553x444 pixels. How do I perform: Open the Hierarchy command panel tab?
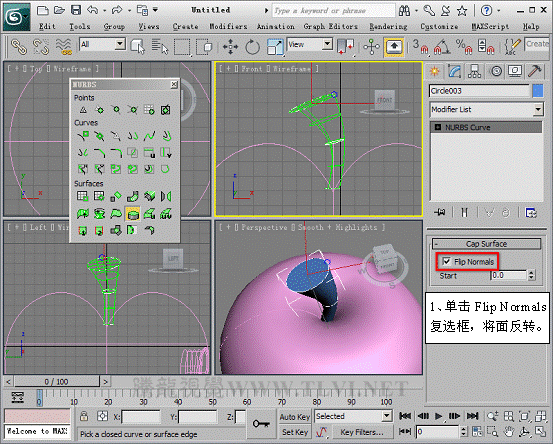(x=474, y=71)
